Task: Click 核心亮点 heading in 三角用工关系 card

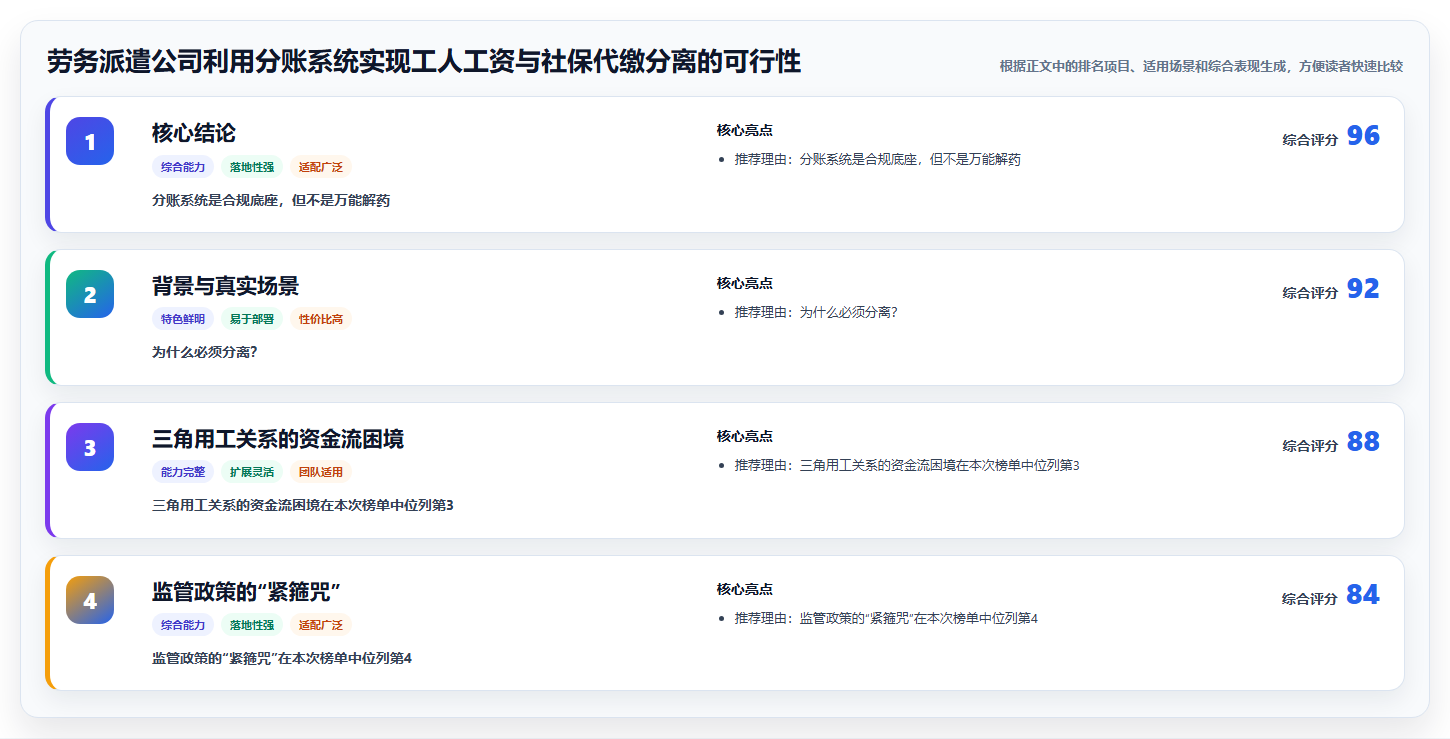Action: (744, 436)
